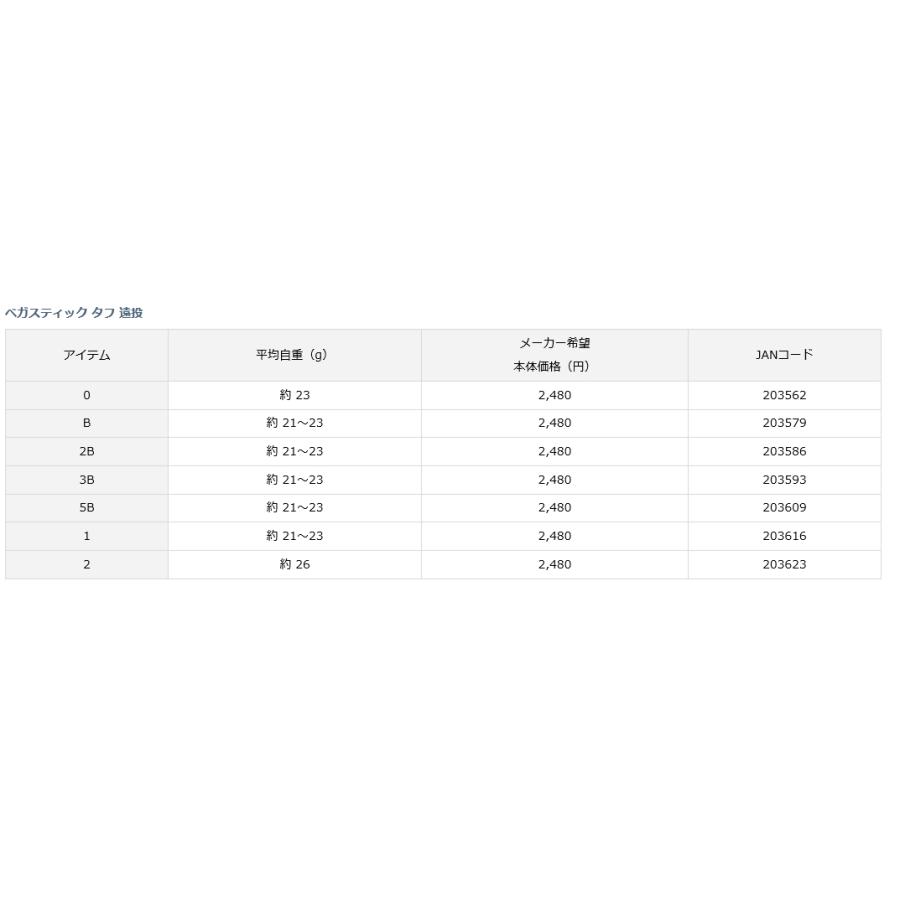Click the アイテム column header
This screenshot has width=900, height=900.
87,355
